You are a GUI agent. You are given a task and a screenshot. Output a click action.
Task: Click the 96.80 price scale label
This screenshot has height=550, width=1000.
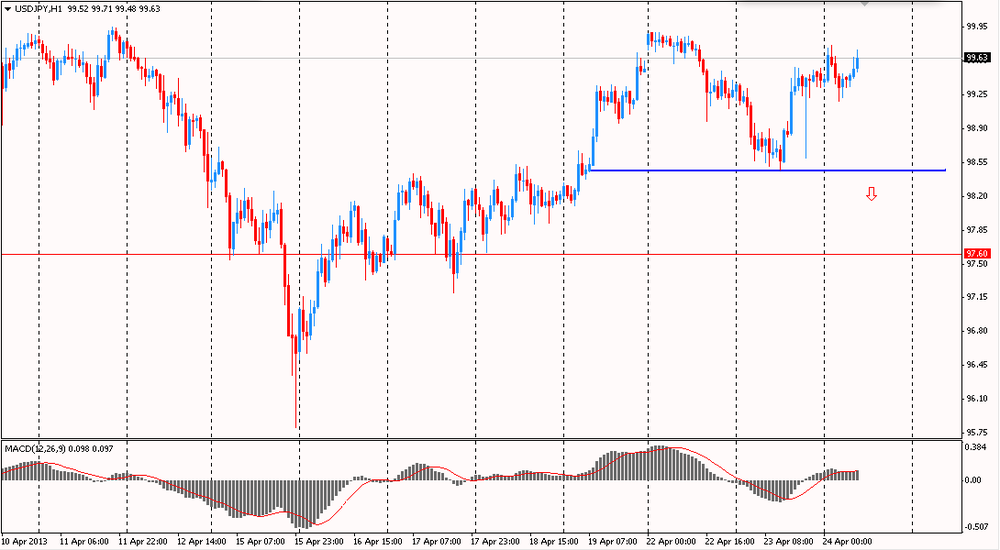977,331
